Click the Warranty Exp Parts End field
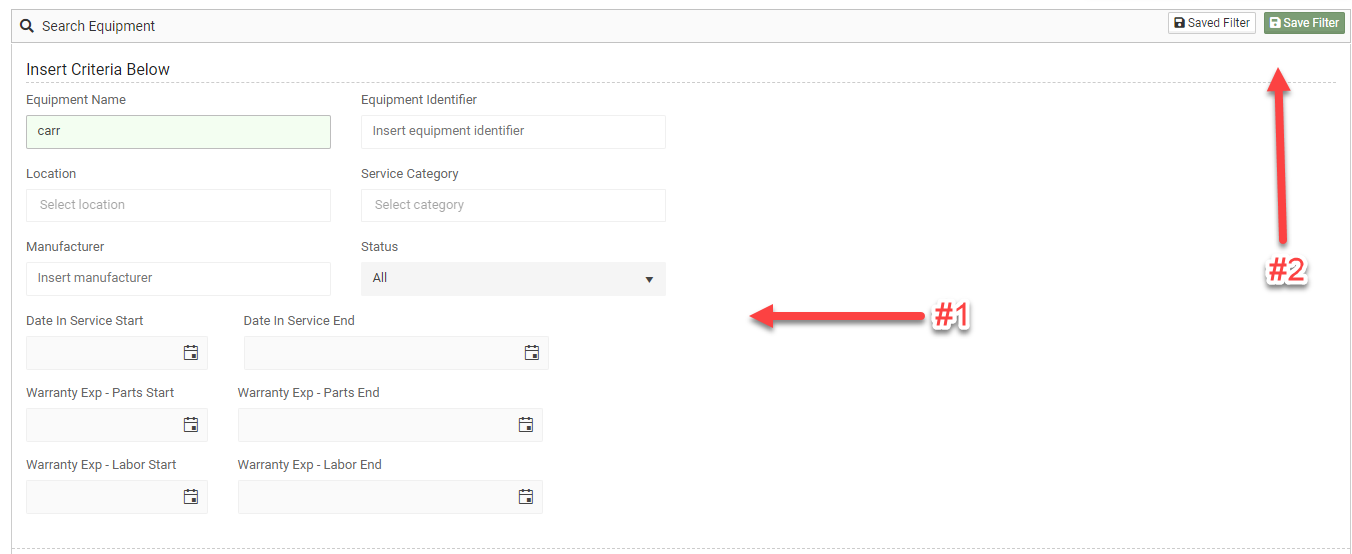Image resolution: width=1352 pixels, height=554 pixels. tap(376, 425)
